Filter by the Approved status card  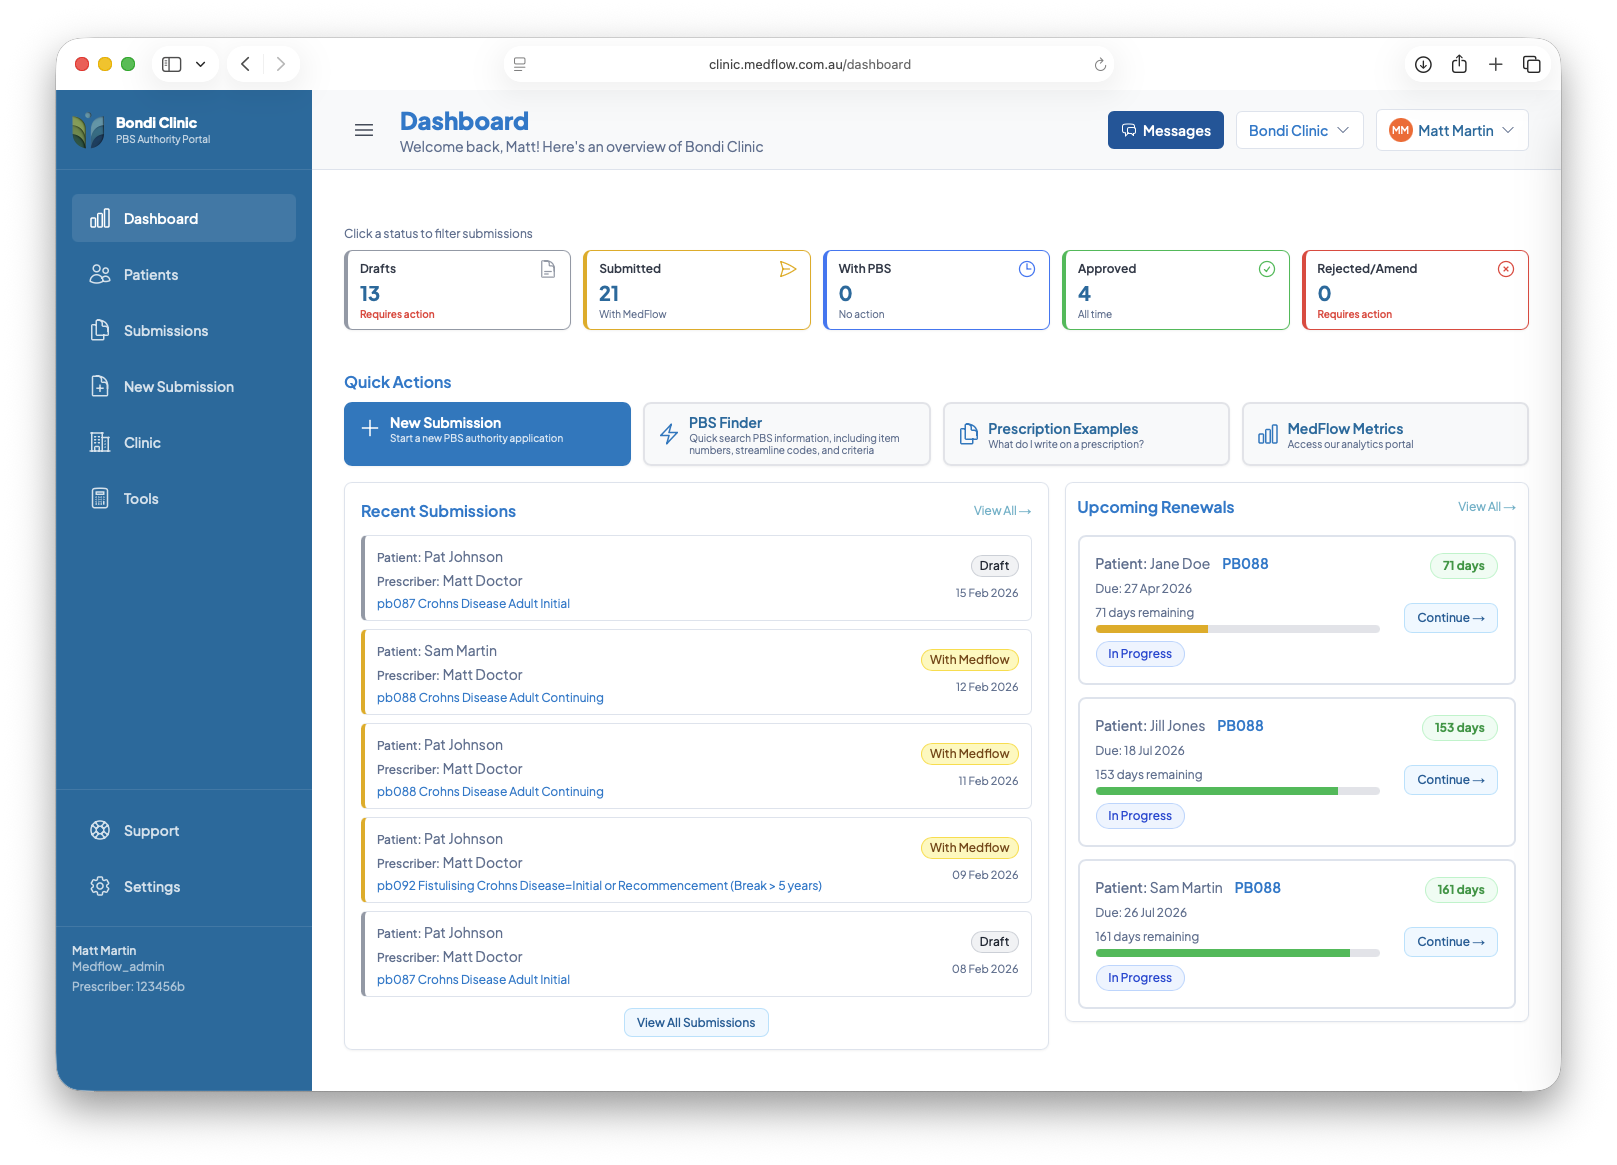tap(1175, 290)
